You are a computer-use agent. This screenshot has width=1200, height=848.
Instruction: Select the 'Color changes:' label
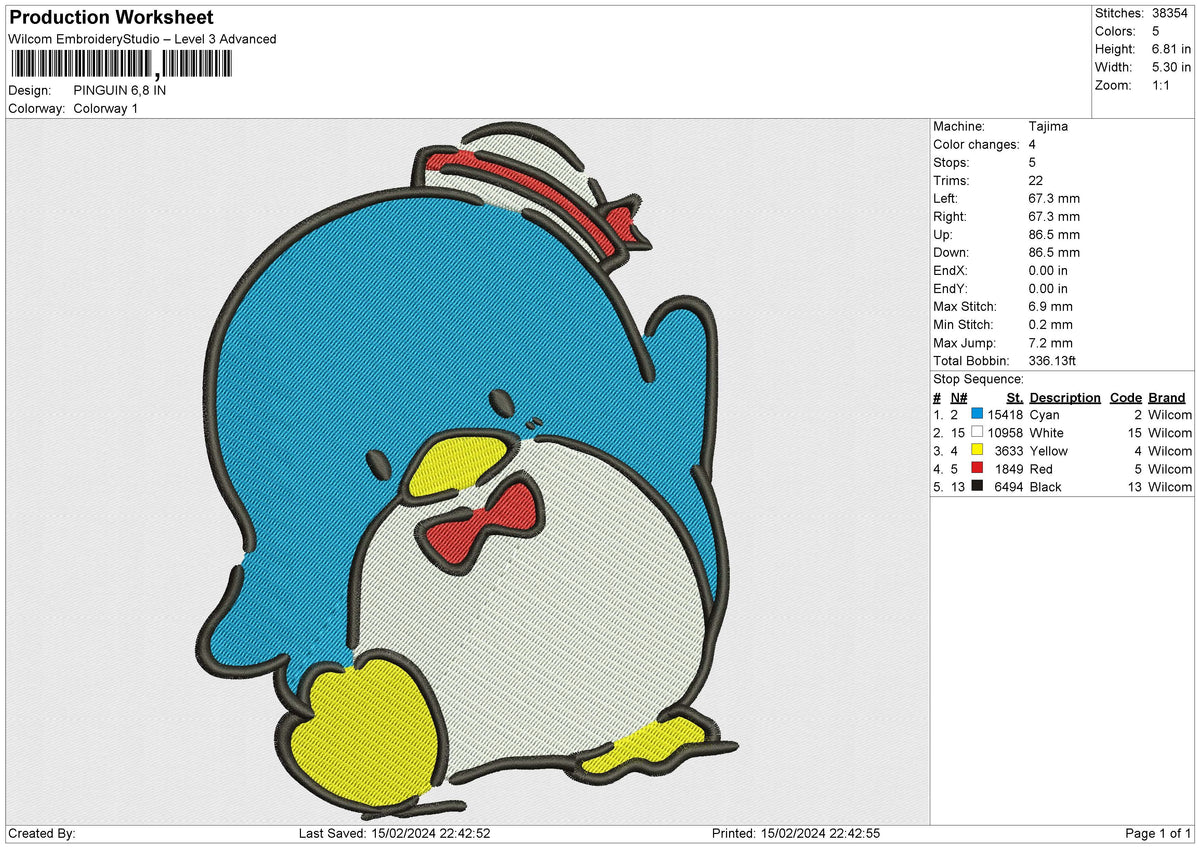(x=976, y=144)
